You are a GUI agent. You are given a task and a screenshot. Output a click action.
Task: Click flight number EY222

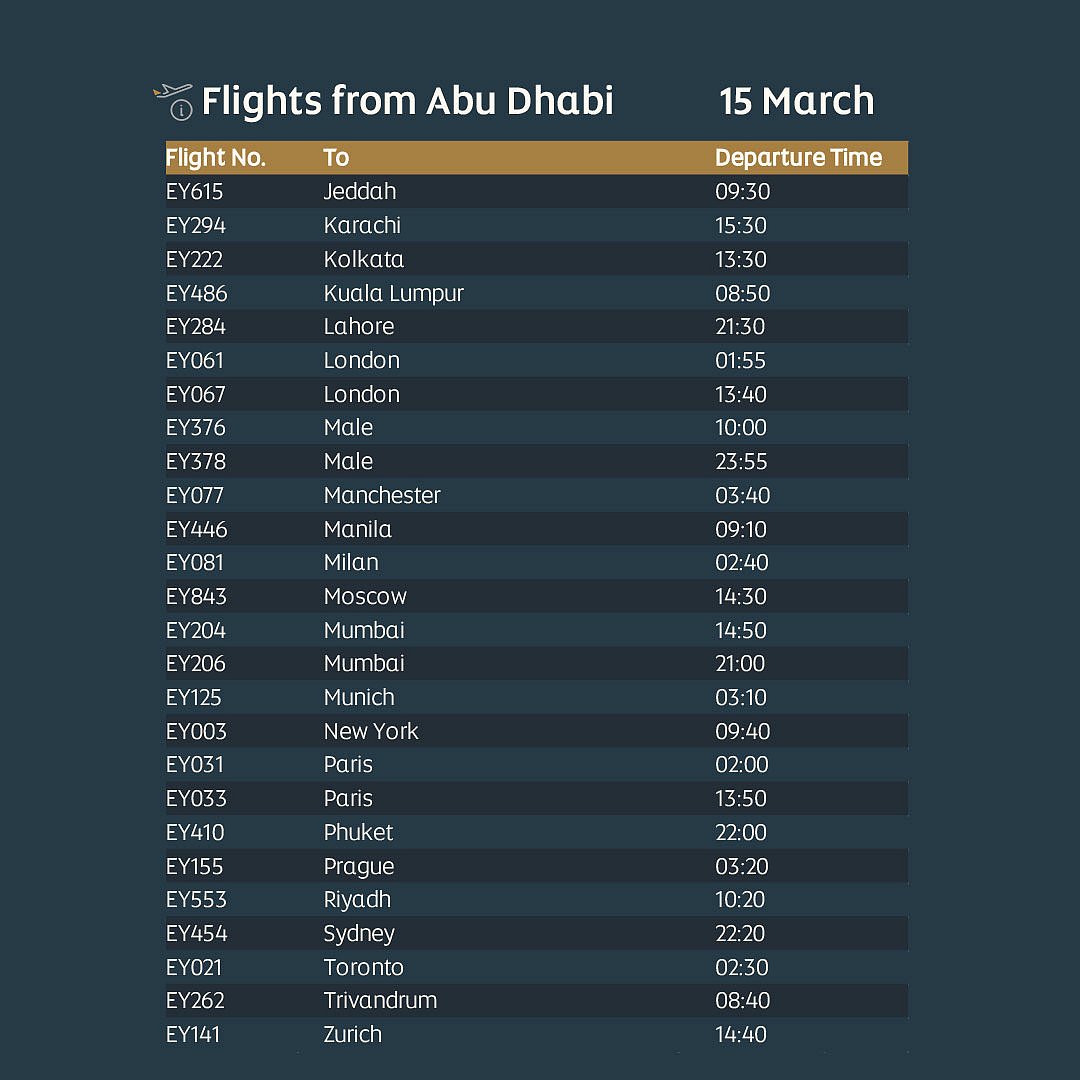[194, 259]
